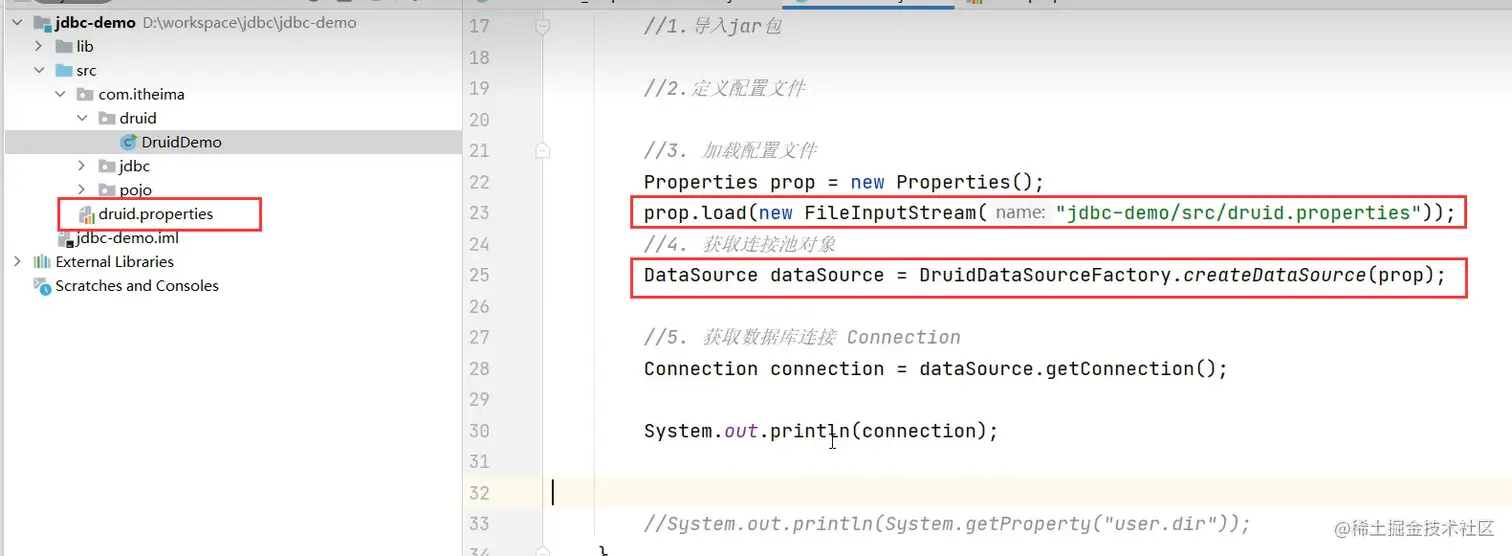The image size is (1512, 556).
Task: Click line number 23 in gutter
Action: pyautogui.click(x=479, y=213)
